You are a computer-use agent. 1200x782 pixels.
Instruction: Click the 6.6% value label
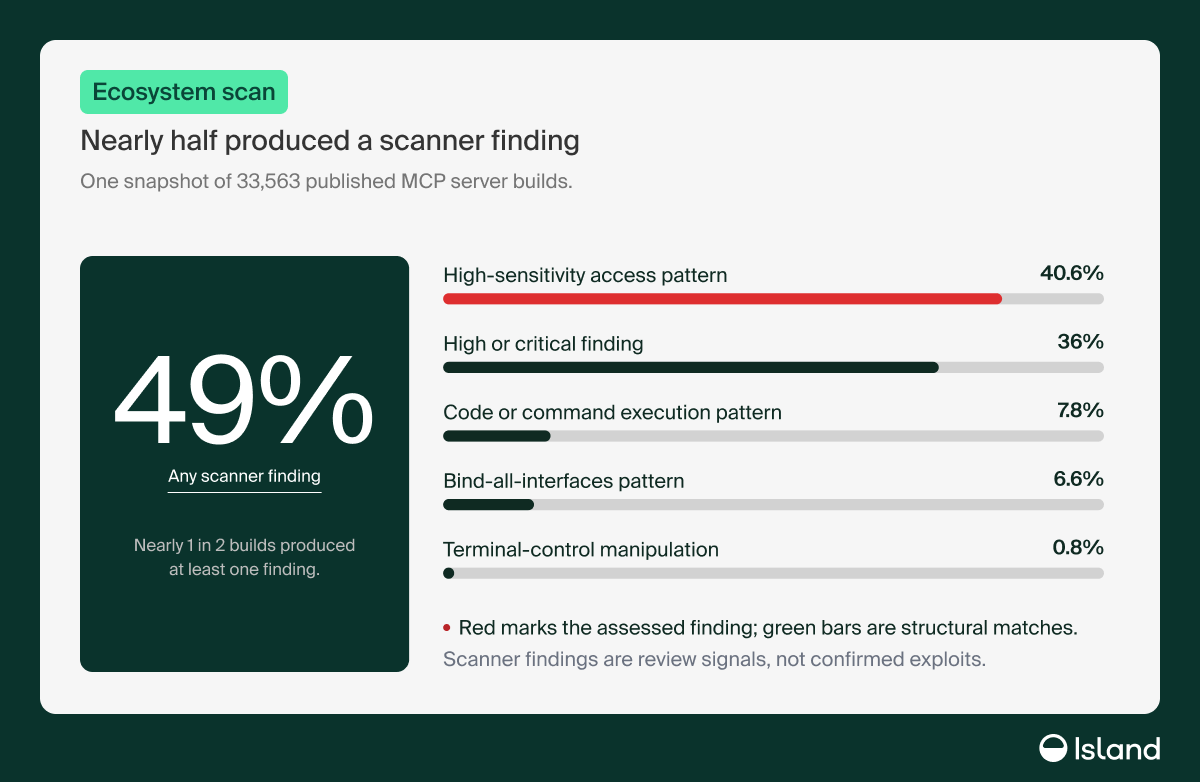(x=1078, y=479)
